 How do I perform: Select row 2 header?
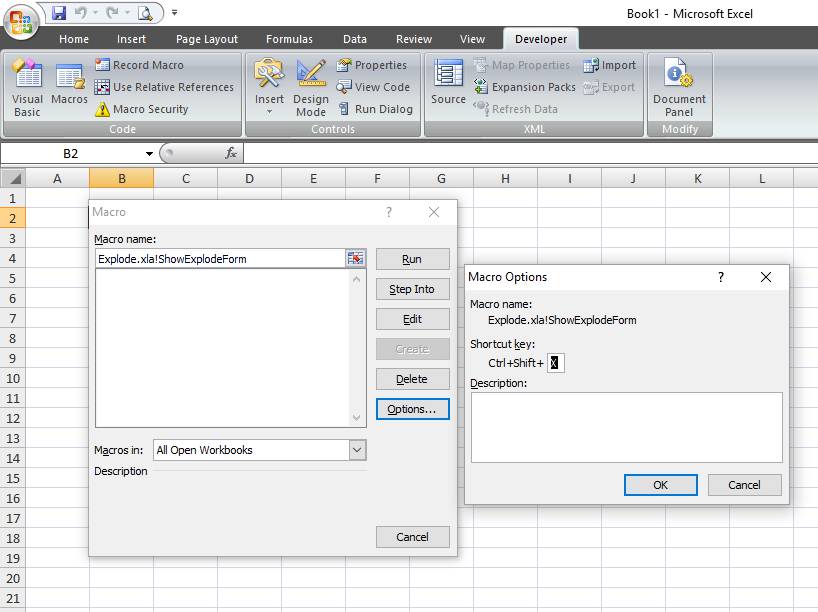[13, 218]
